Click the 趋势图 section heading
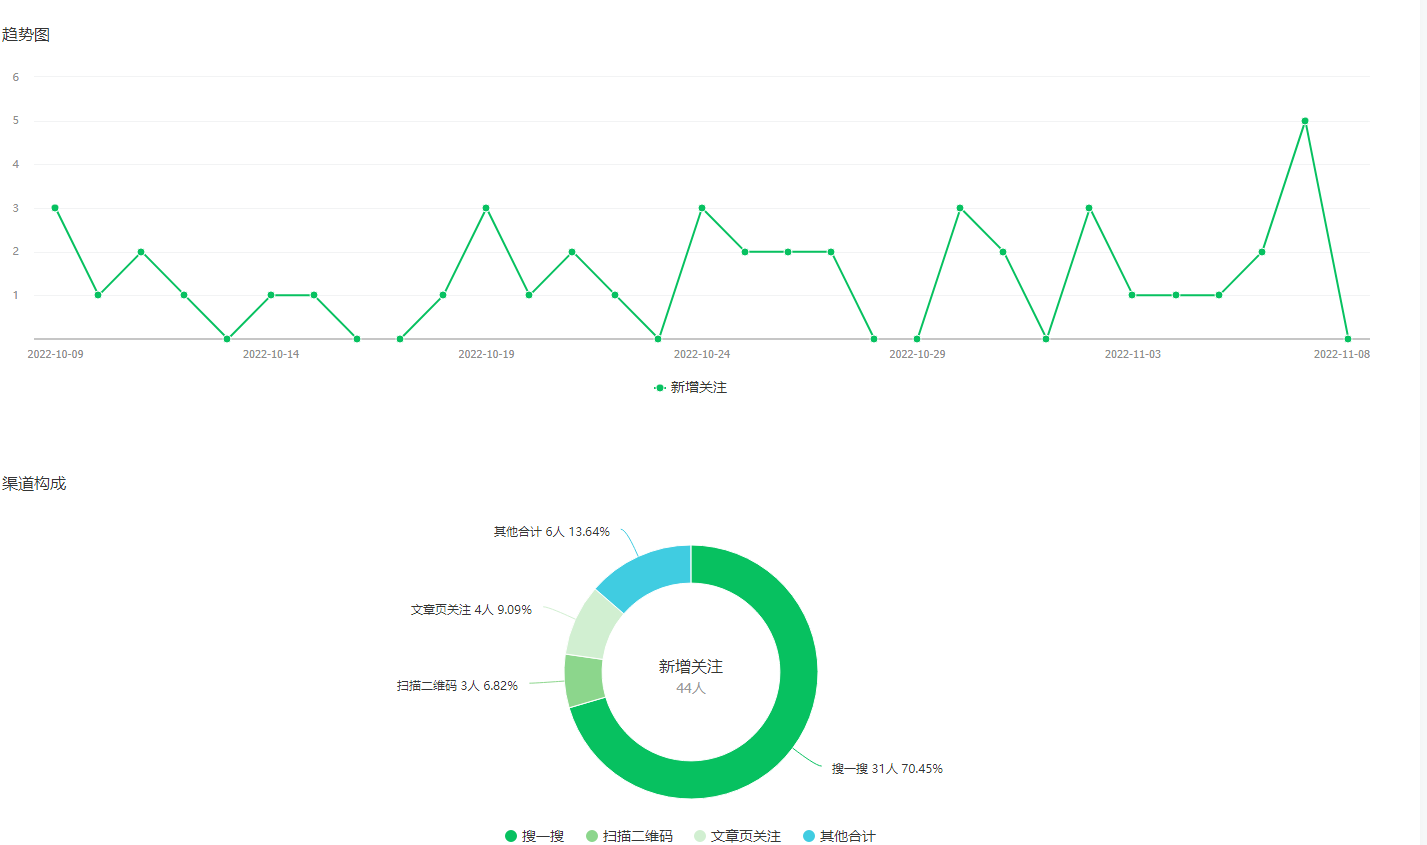This screenshot has height=845, width=1427. point(26,35)
